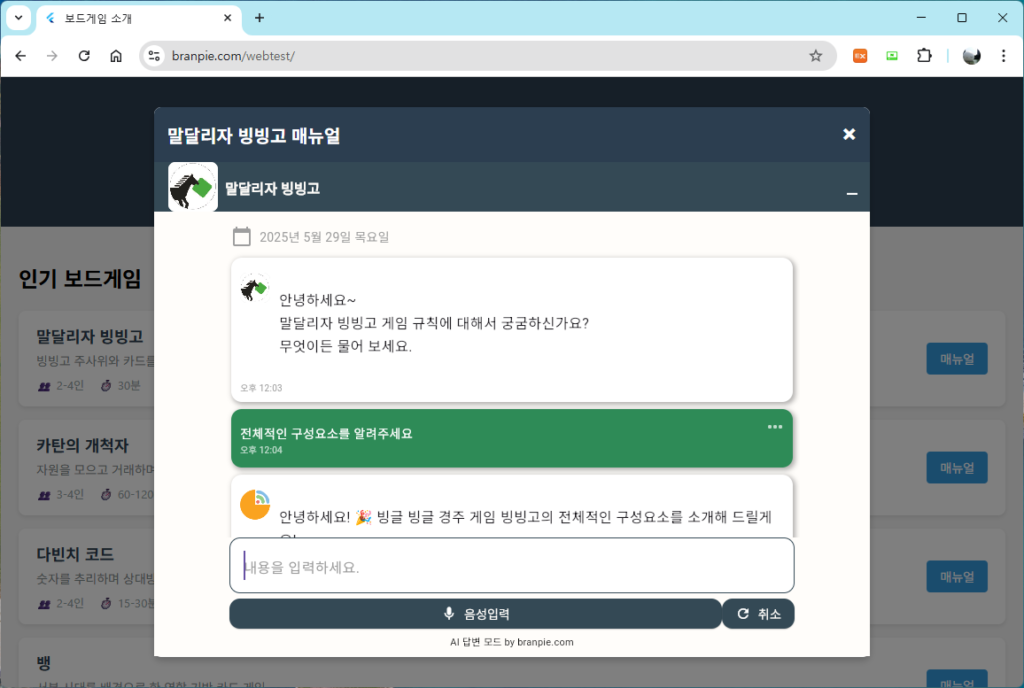The image size is (1024, 688).
Task: Click the AI reply starting 안녕하세요! 빙글 빙글
Action: coord(525,518)
